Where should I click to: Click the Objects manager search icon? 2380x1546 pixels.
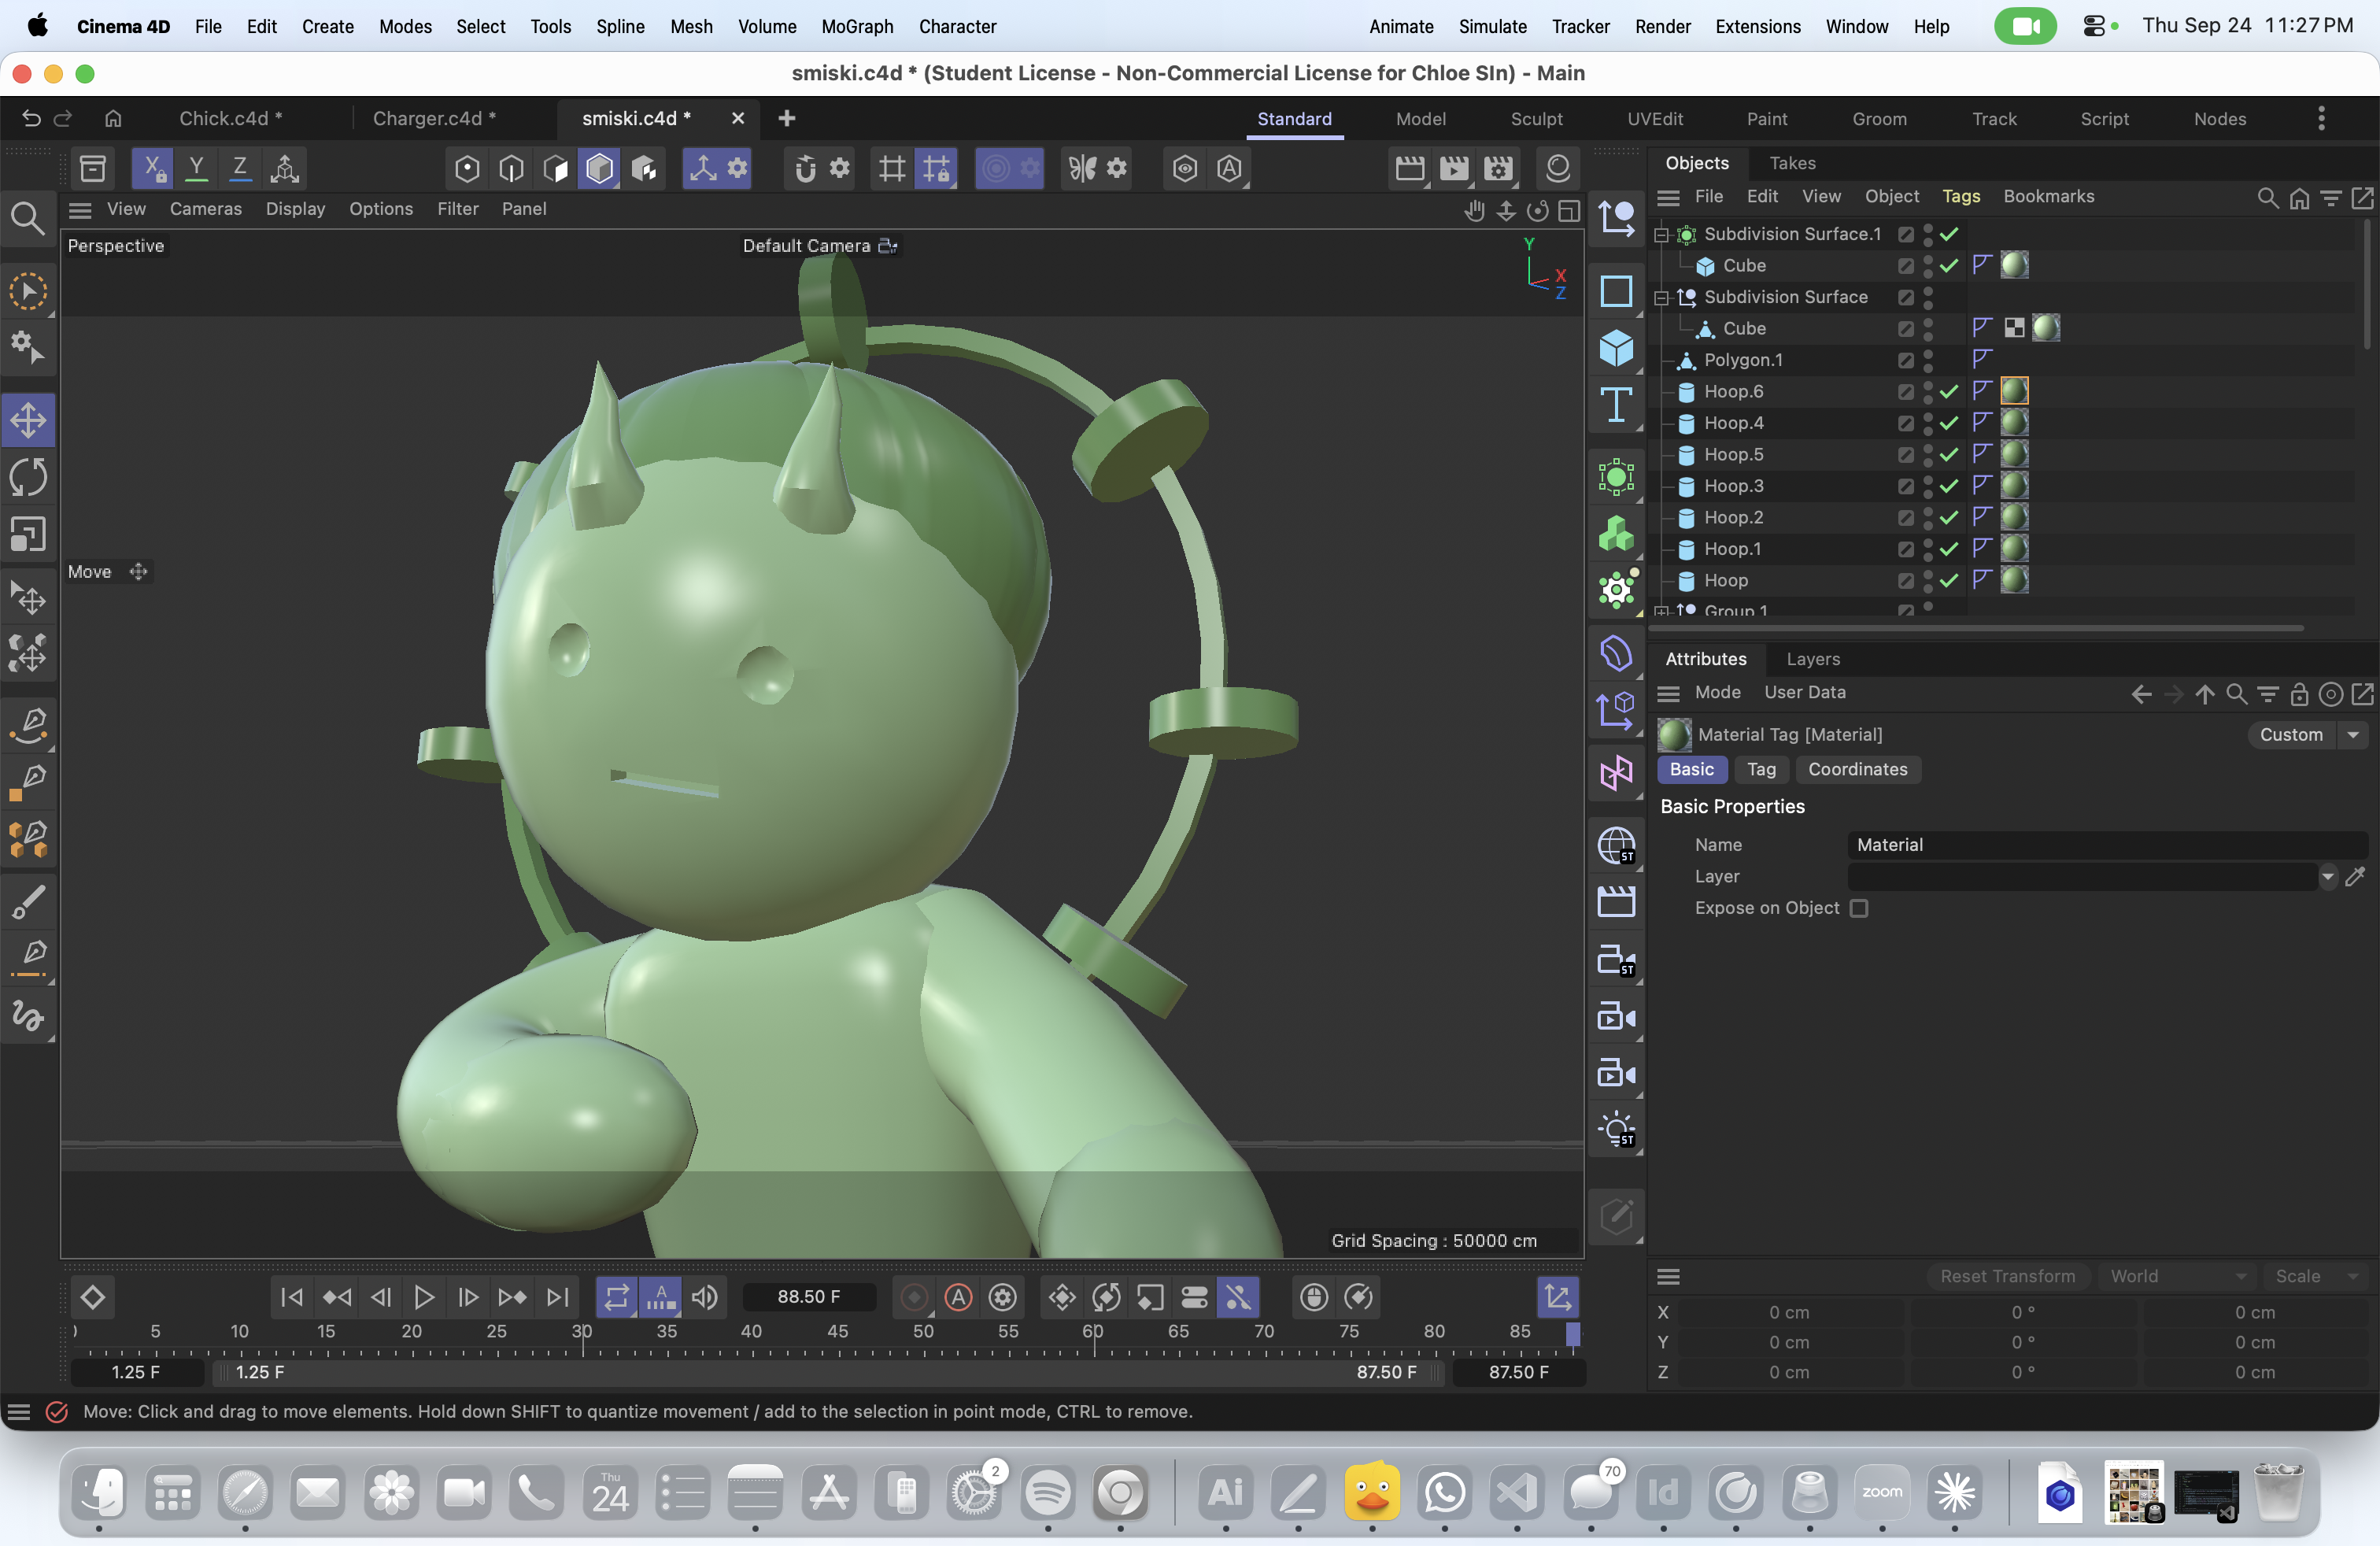pyautogui.click(x=2267, y=197)
